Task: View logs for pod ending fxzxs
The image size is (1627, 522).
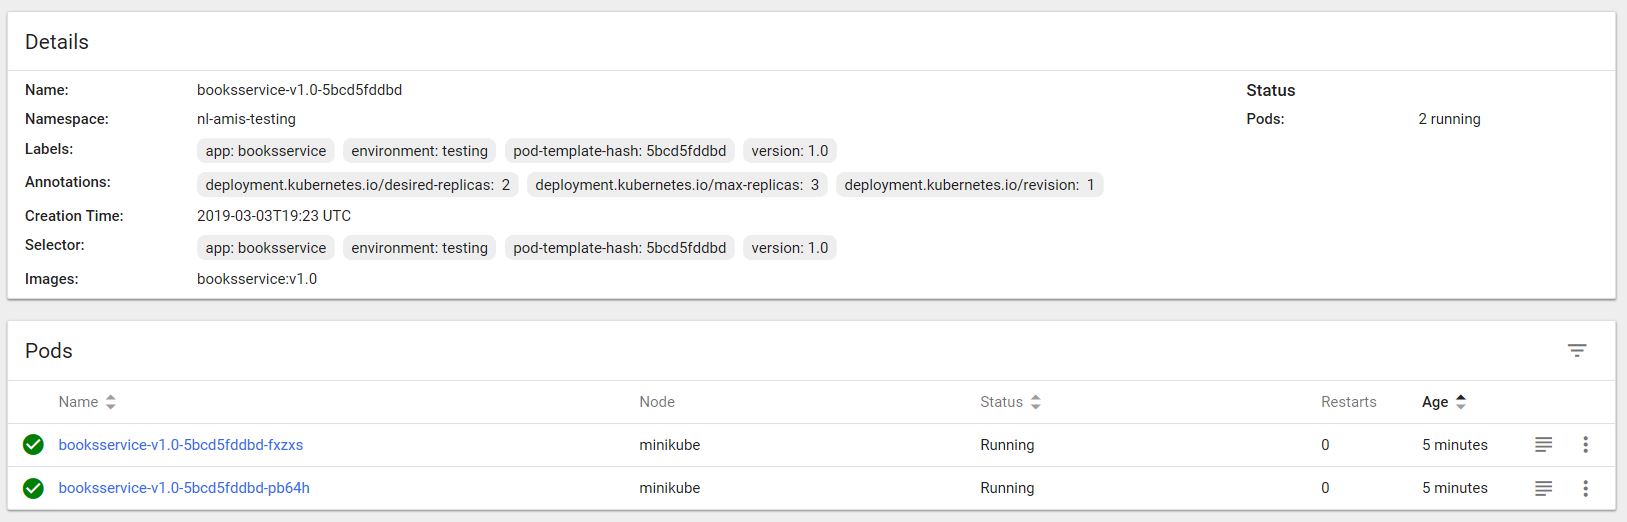Action: [1543, 445]
